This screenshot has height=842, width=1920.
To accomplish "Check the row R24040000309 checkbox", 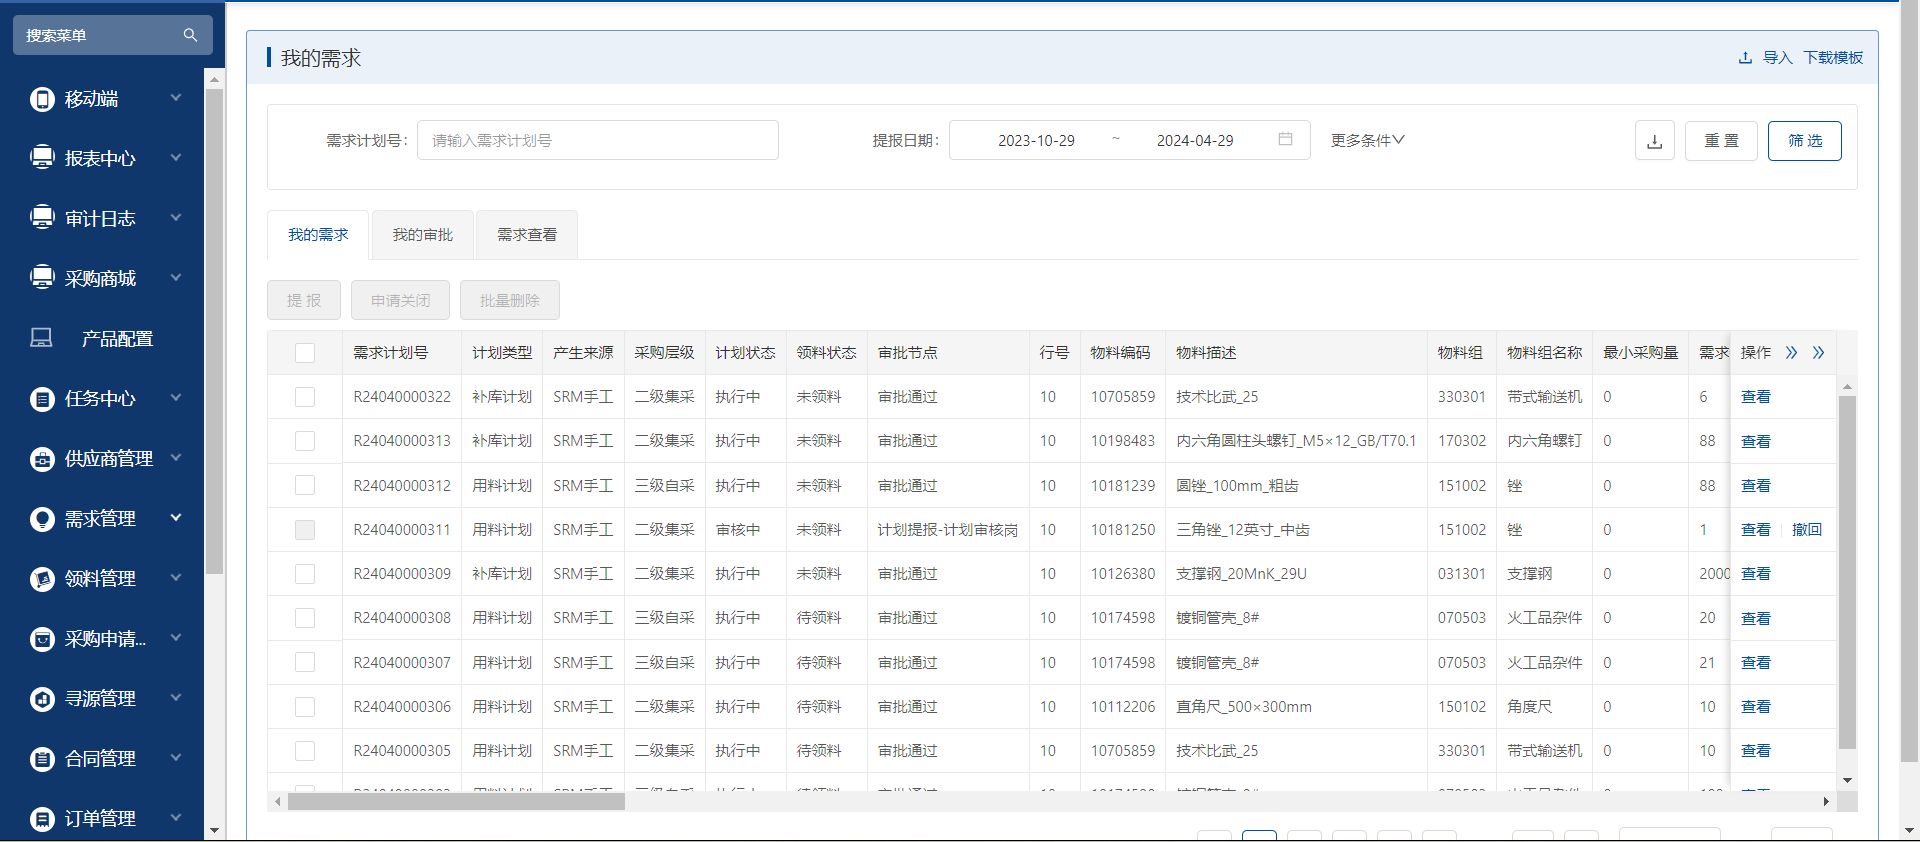I will click(x=305, y=574).
